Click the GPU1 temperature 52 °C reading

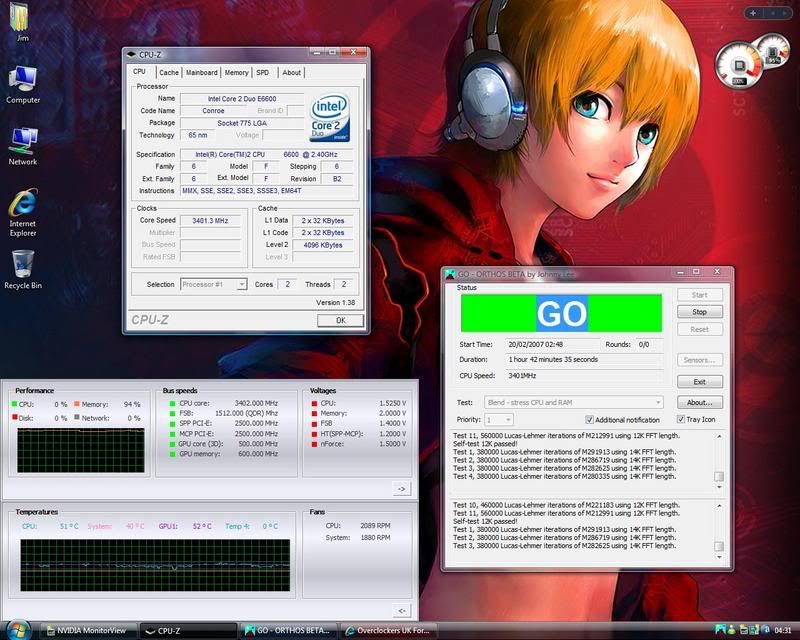coord(202,526)
